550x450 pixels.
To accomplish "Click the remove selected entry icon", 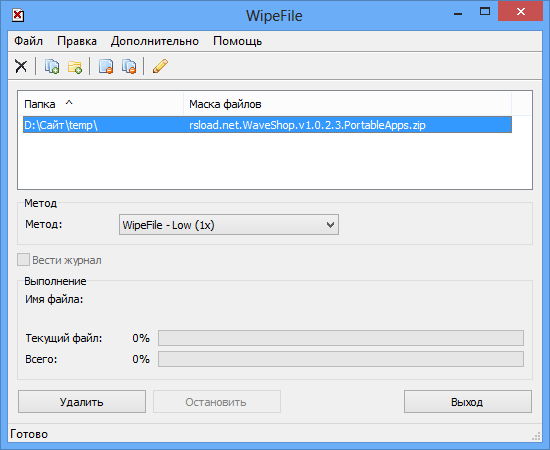I will coord(106,66).
